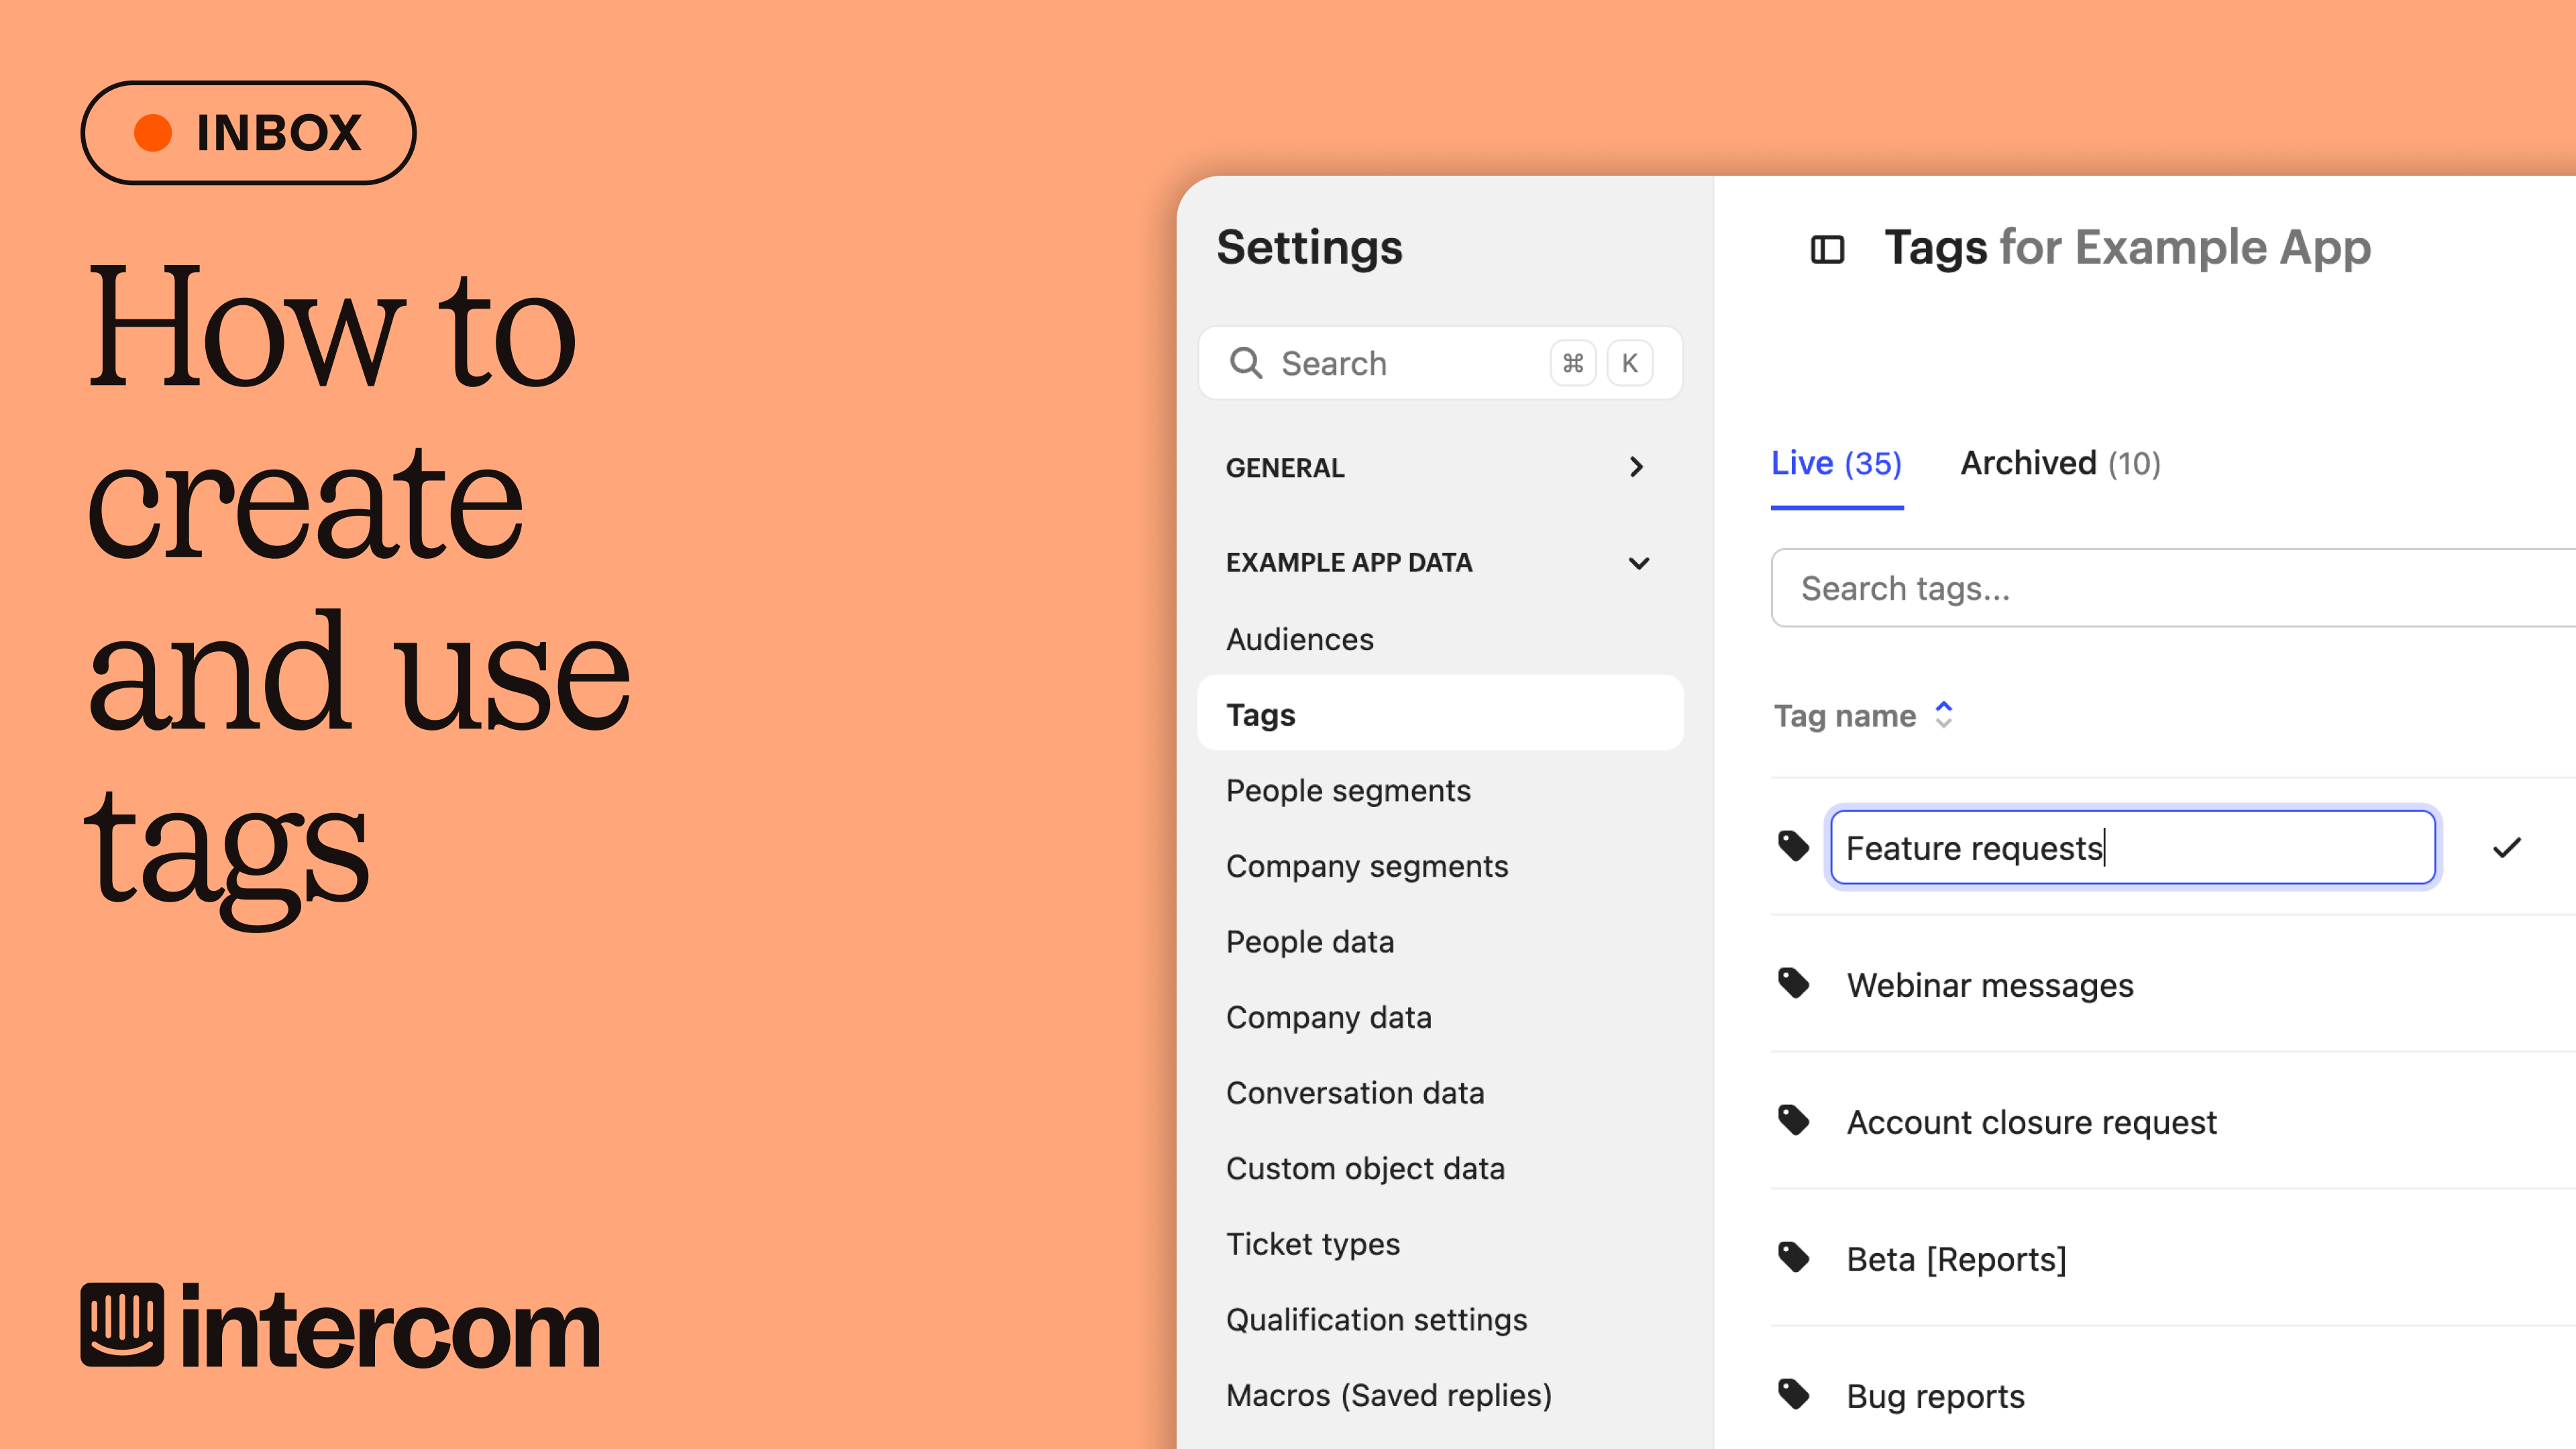Collapse the EXAMPLE APP DATA section
2576x1449 pixels.
click(1638, 563)
